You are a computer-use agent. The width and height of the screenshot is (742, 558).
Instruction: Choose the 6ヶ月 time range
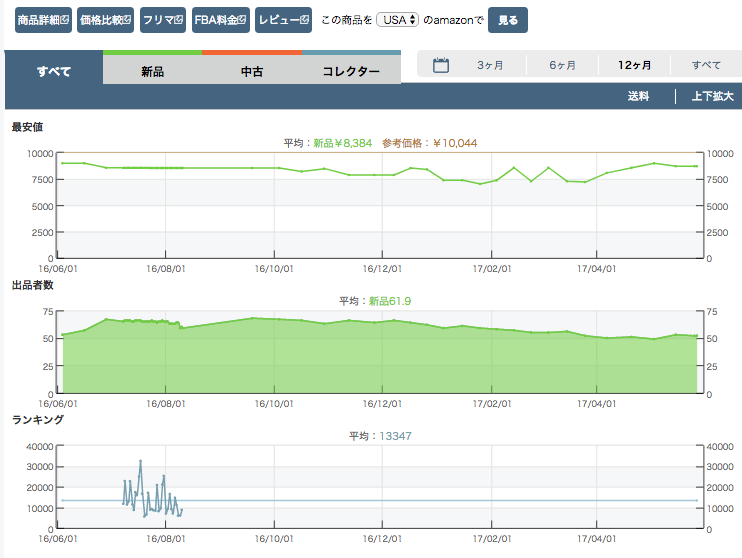point(562,65)
